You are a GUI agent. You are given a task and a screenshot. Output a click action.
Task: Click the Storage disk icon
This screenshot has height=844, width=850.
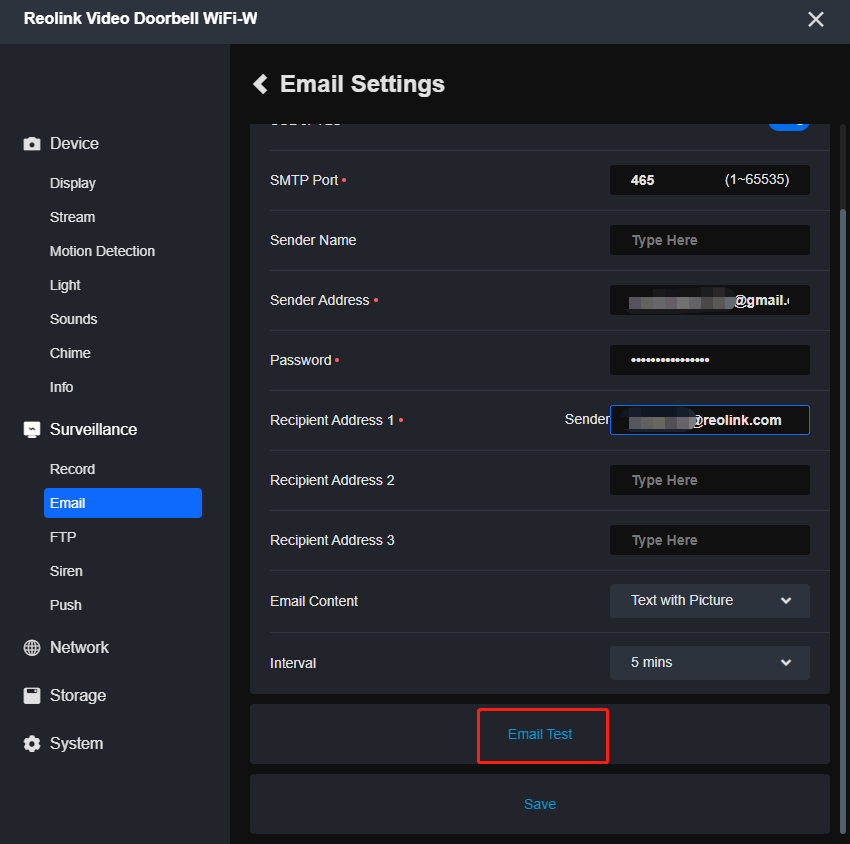(x=32, y=695)
